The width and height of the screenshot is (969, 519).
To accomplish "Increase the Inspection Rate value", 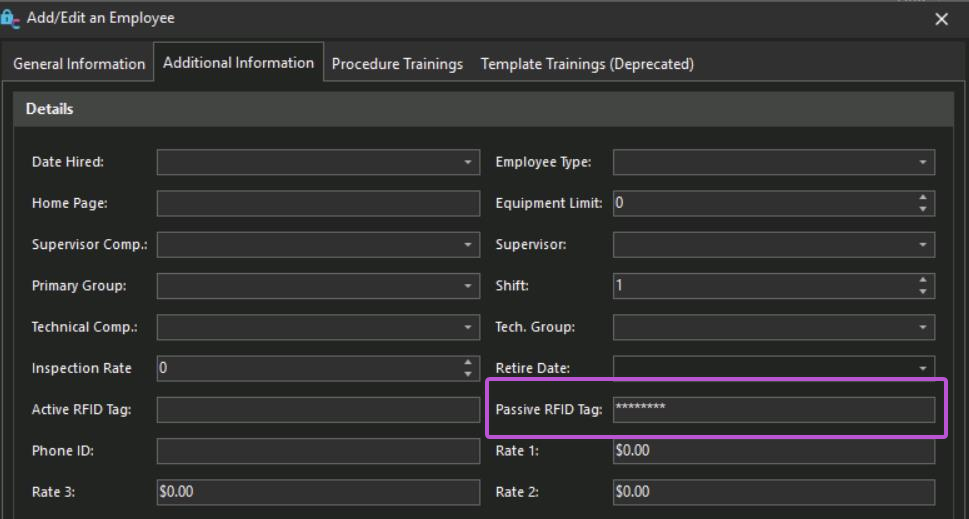I will click(467, 363).
